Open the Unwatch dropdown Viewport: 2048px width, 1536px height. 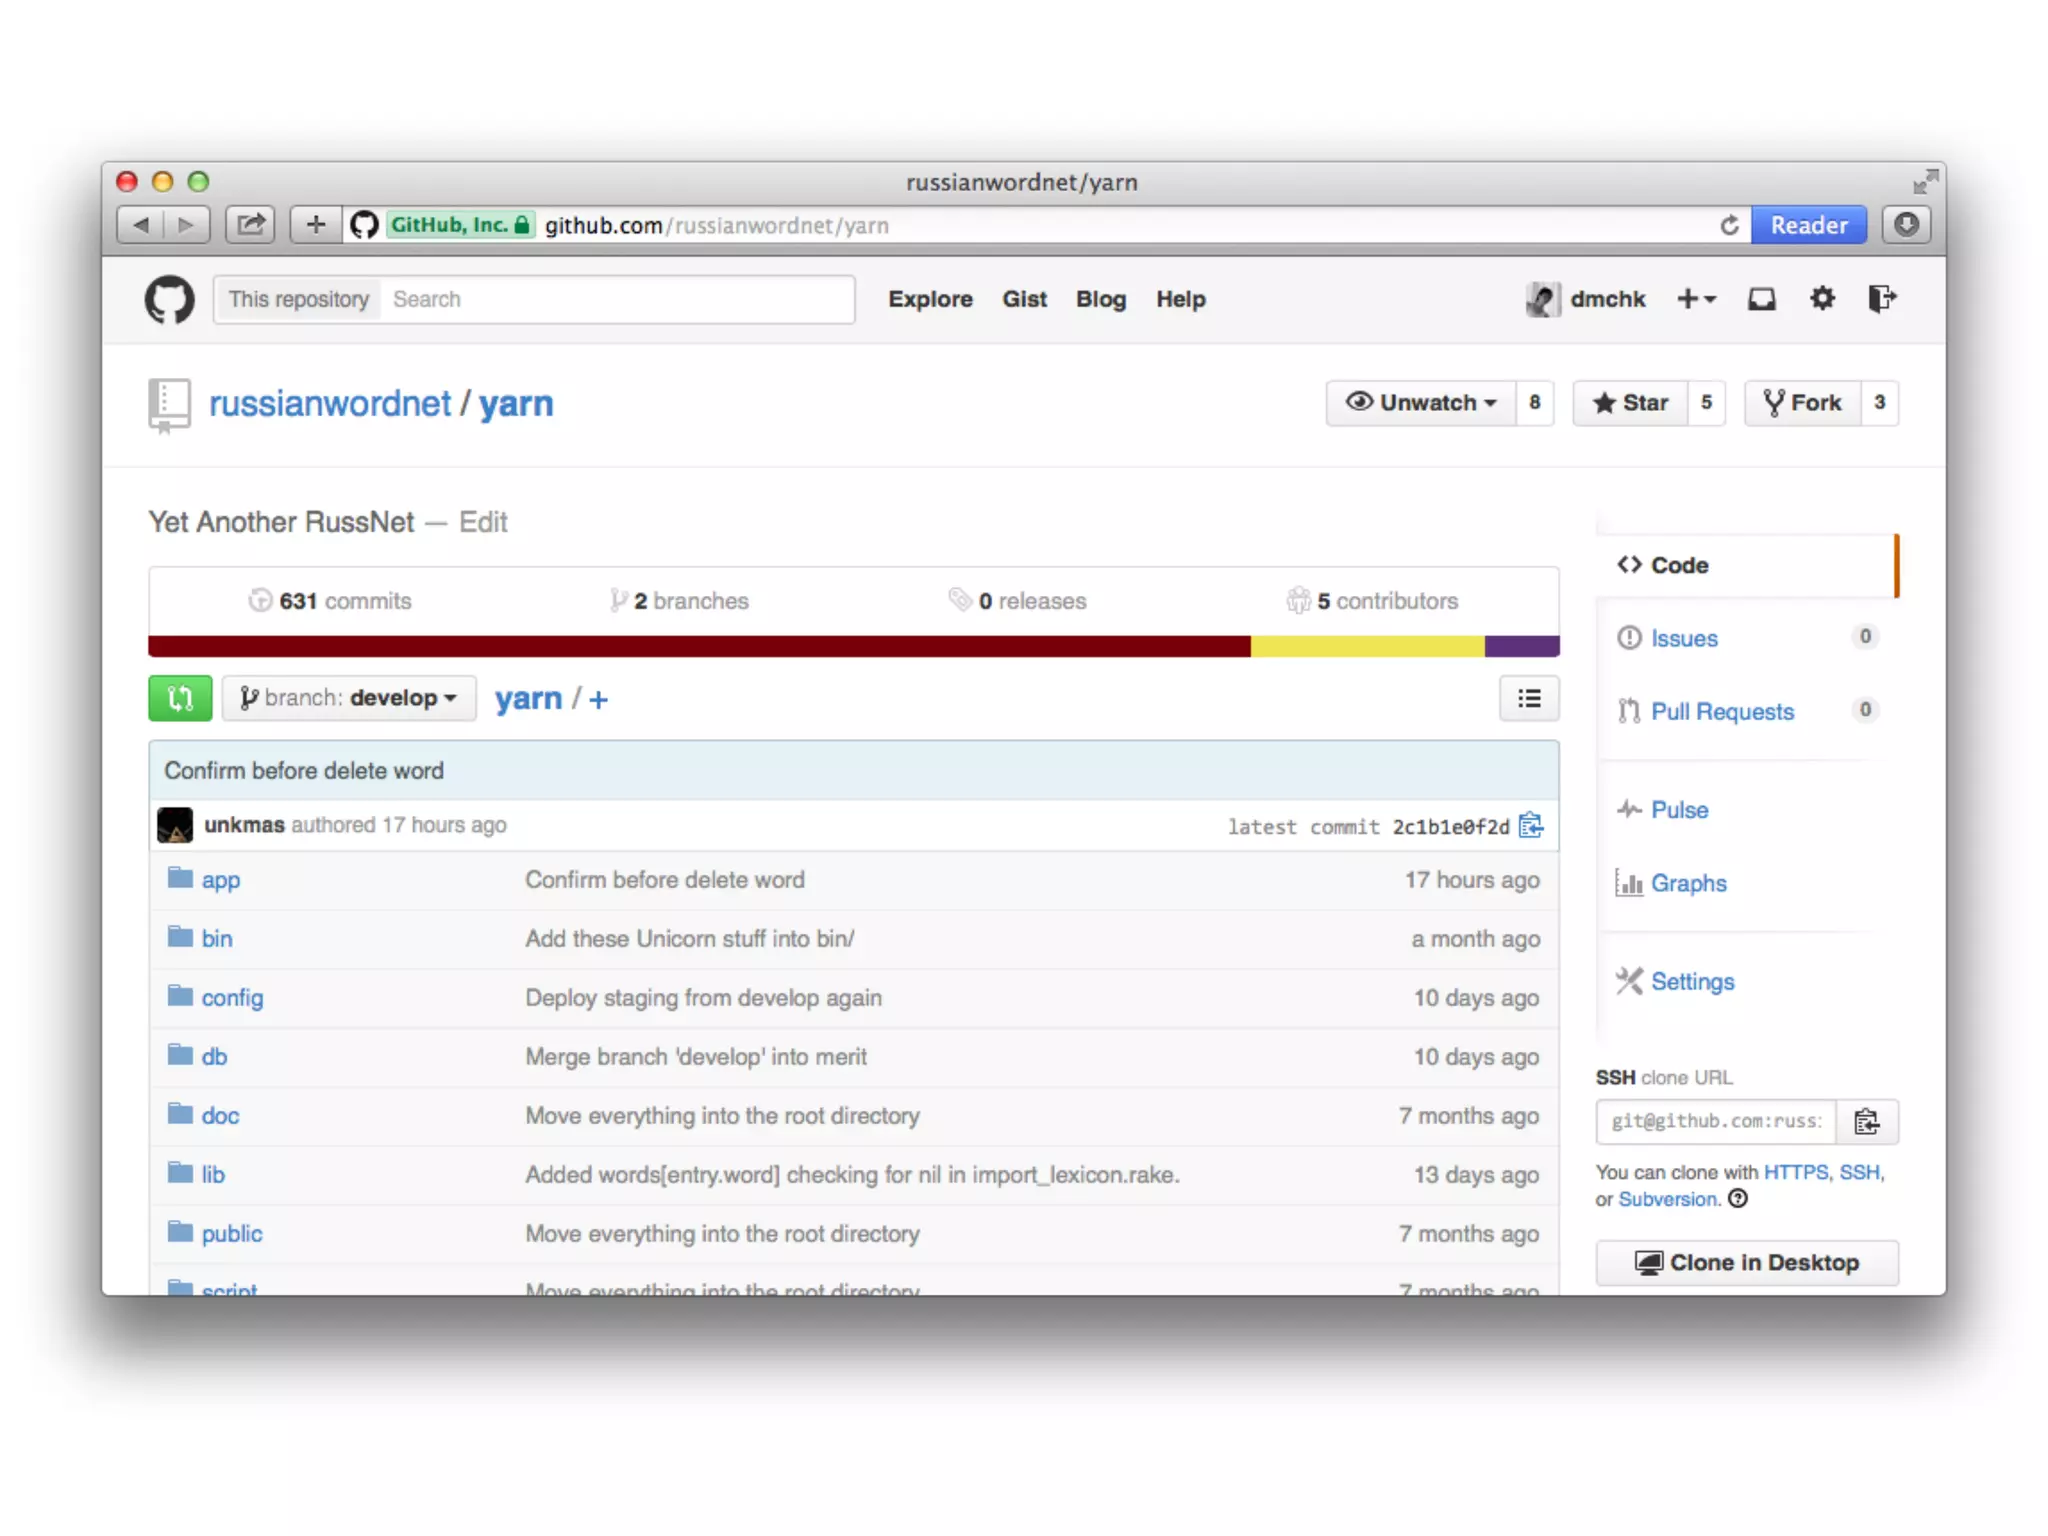1421,403
